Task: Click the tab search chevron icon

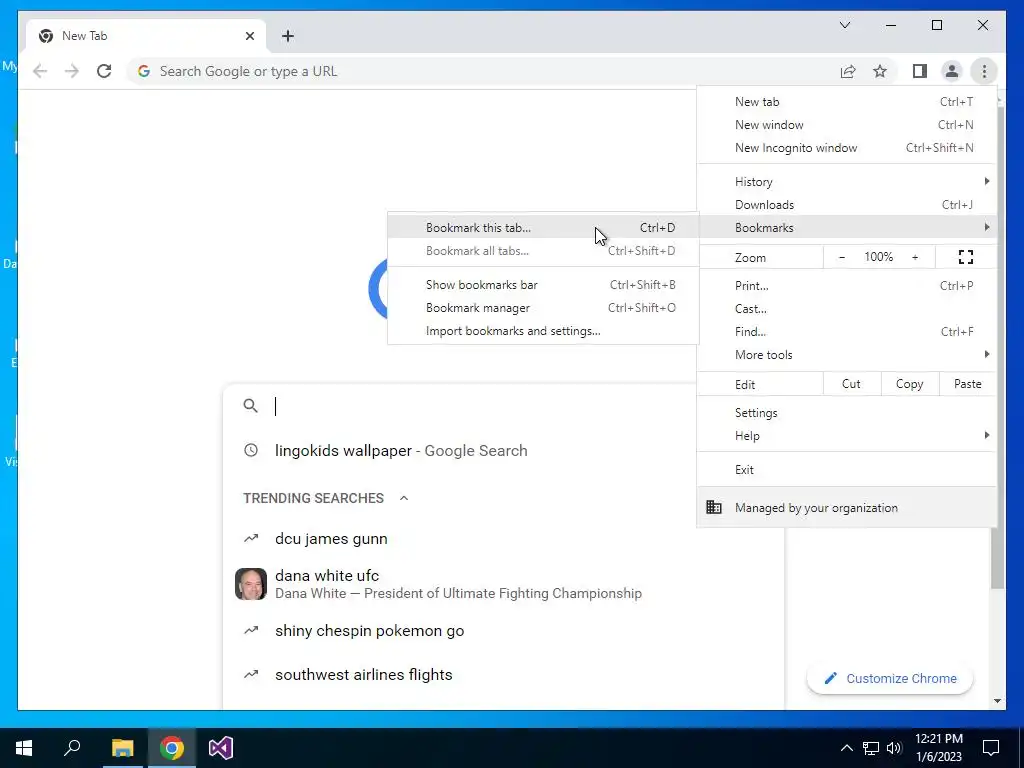Action: pyautogui.click(x=844, y=25)
